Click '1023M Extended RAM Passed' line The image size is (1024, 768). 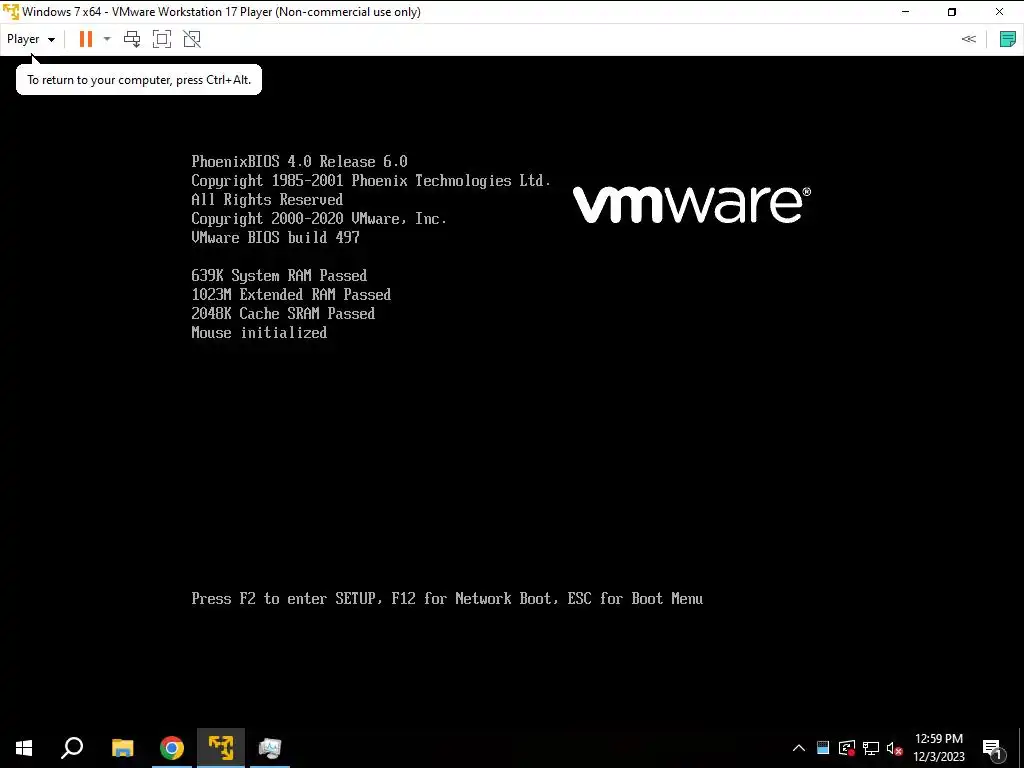tap(291, 295)
